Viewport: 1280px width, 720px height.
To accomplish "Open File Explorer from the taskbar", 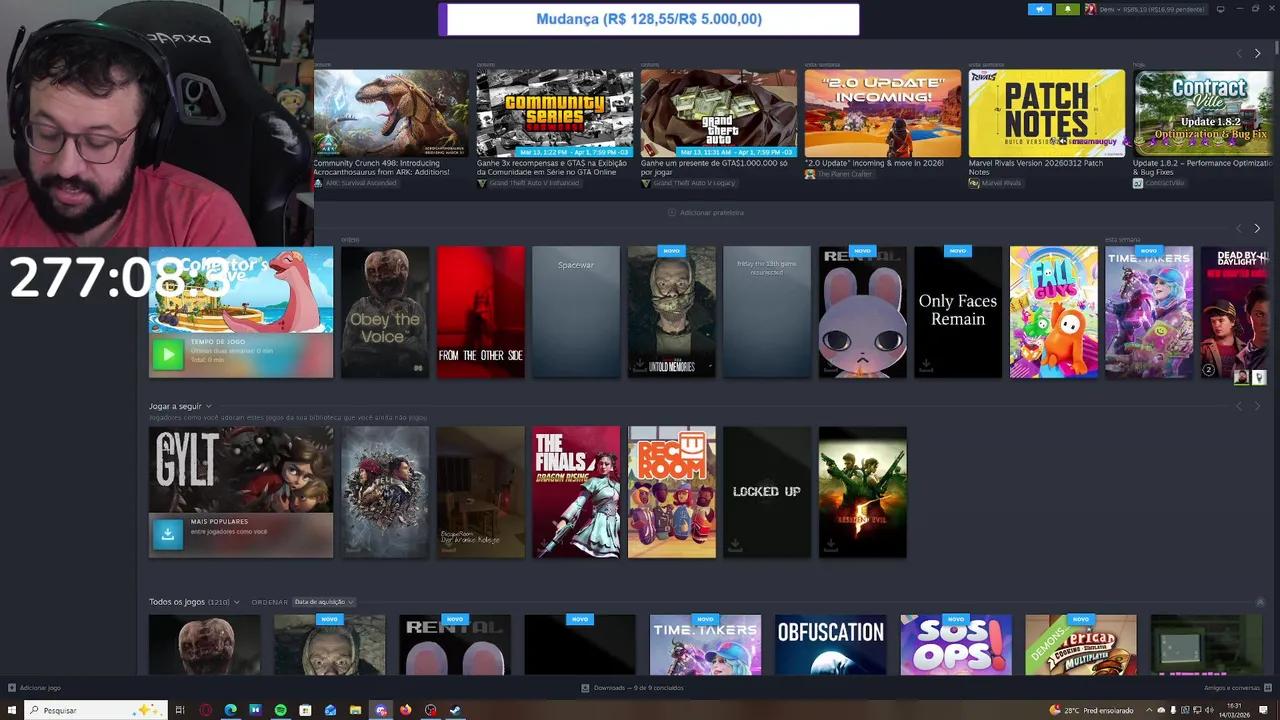I will click(x=355, y=710).
